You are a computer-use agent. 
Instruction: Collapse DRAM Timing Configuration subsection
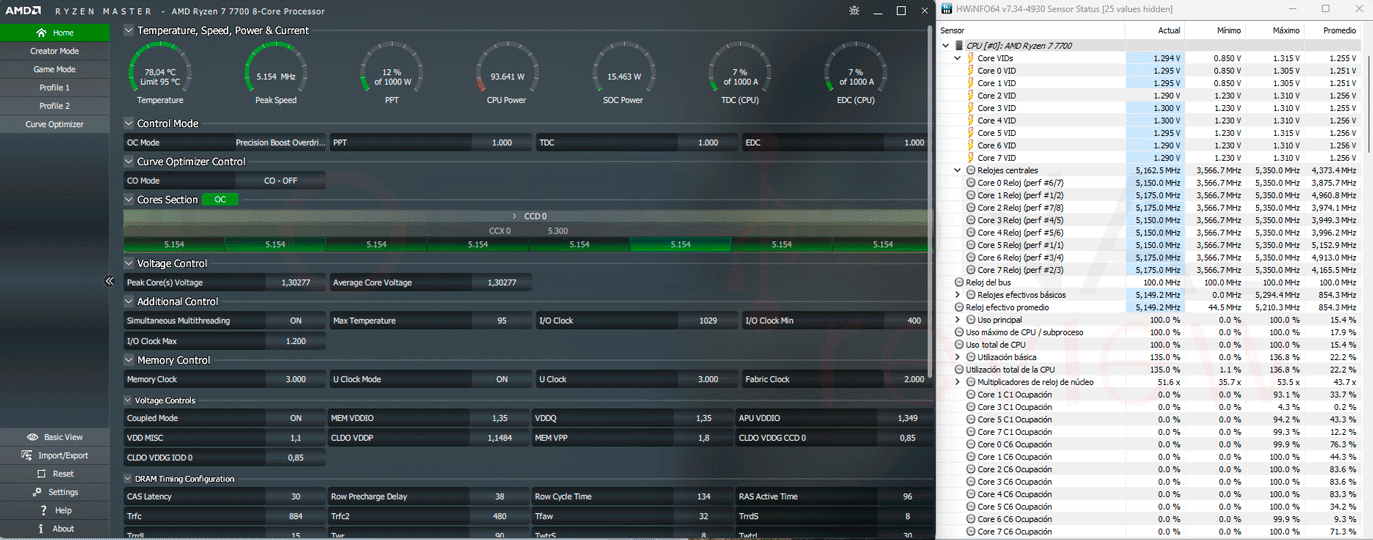[129, 479]
